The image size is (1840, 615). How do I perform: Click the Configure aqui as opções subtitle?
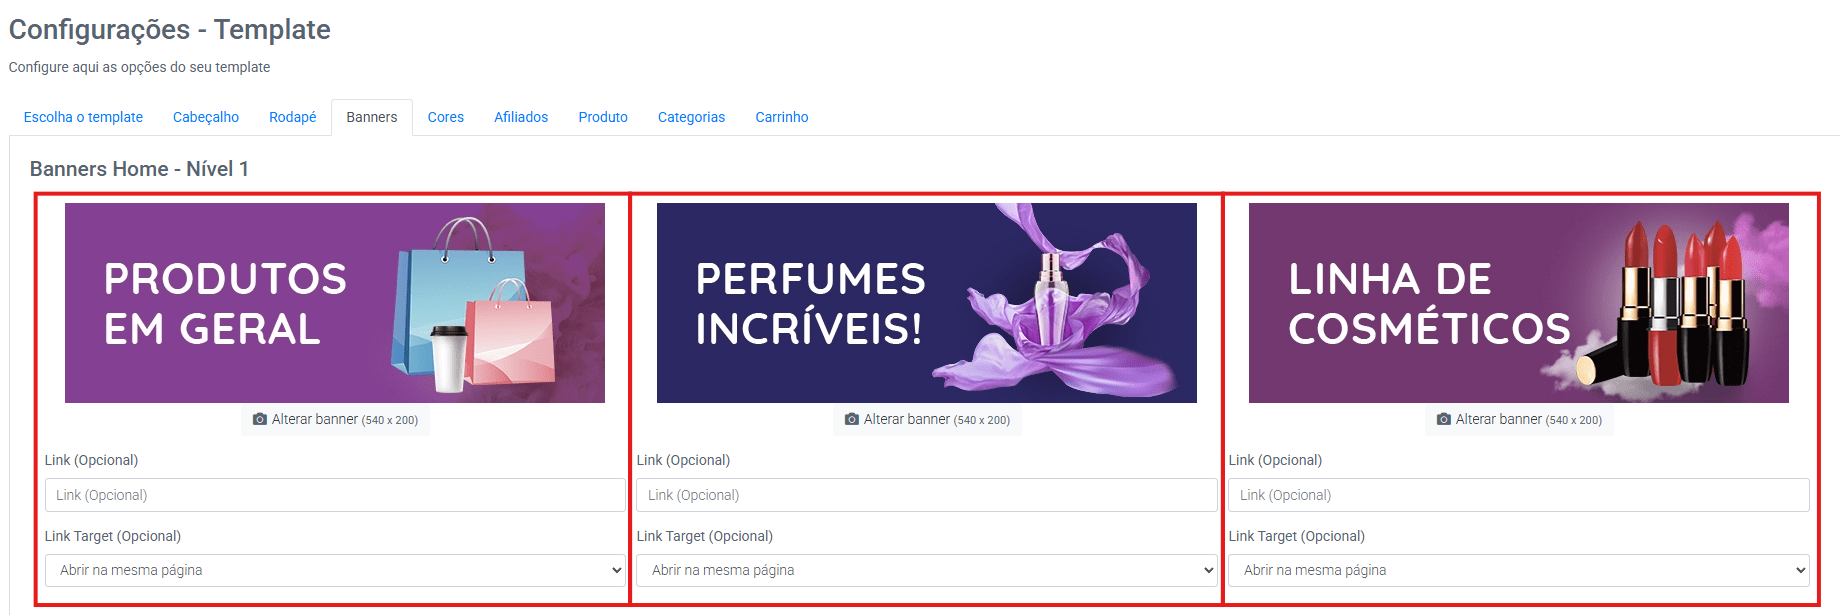coord(140,67)
